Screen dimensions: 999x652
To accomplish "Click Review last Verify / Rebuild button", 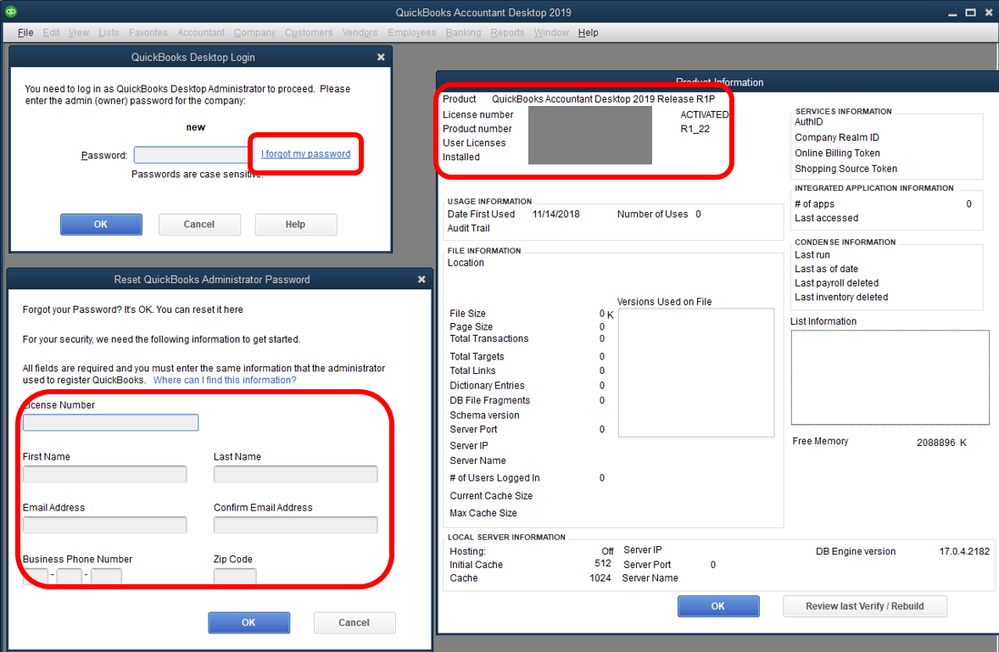I will [865, 606].
